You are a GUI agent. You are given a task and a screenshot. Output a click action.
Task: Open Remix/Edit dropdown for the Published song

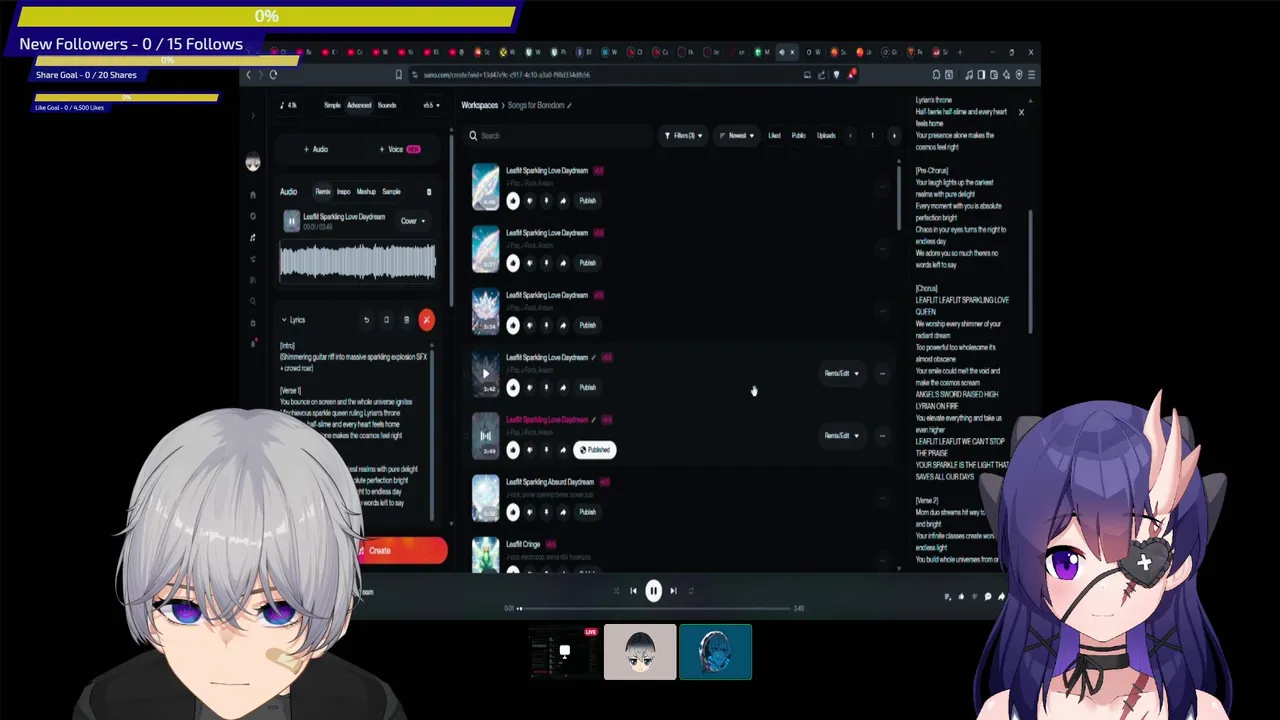(x=841, y=436)
